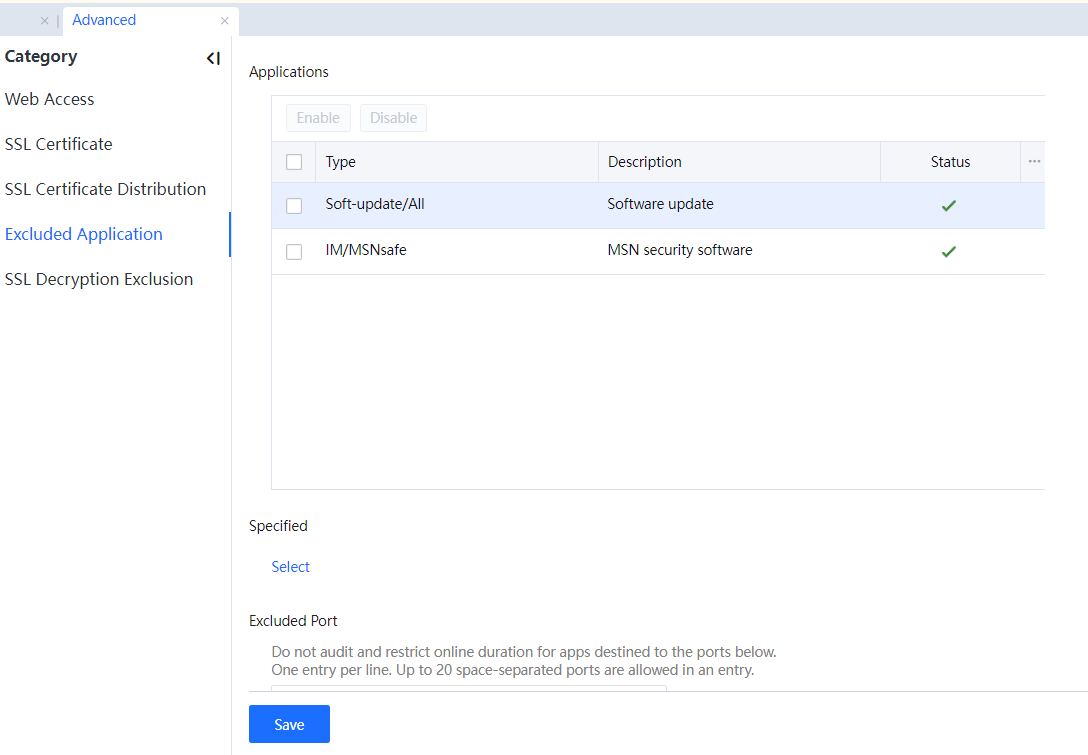The height and width of the screenshot is (755, 1088).
Task: Go to SSL Certificate Distribution
Action: click(105, 189)
